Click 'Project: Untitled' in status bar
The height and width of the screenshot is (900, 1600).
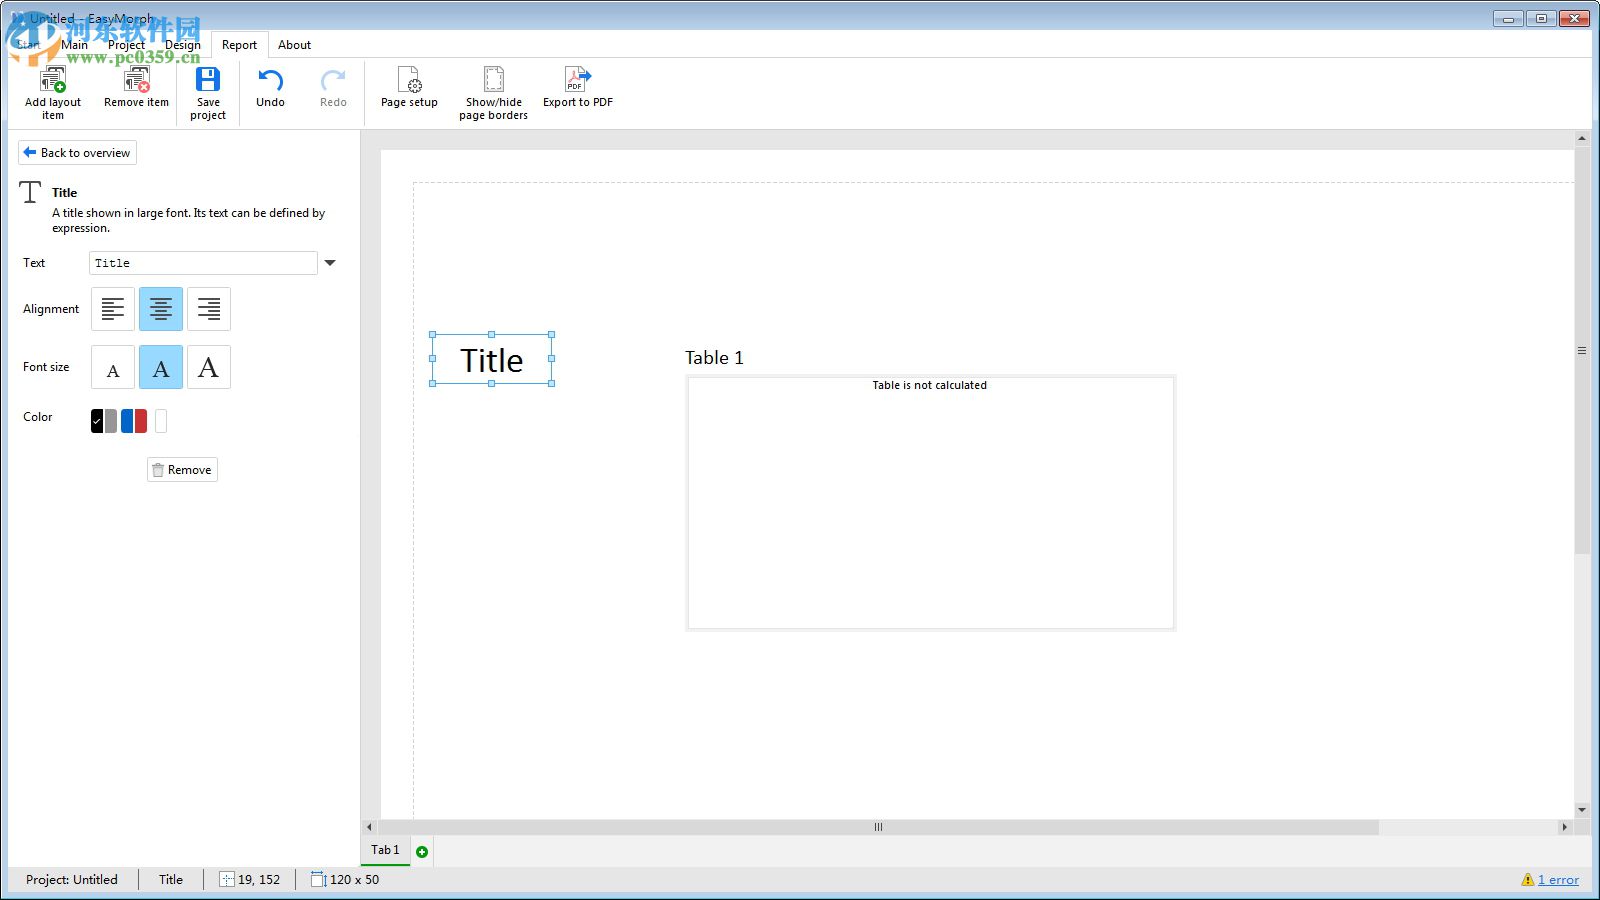click(x=72, y=880)
